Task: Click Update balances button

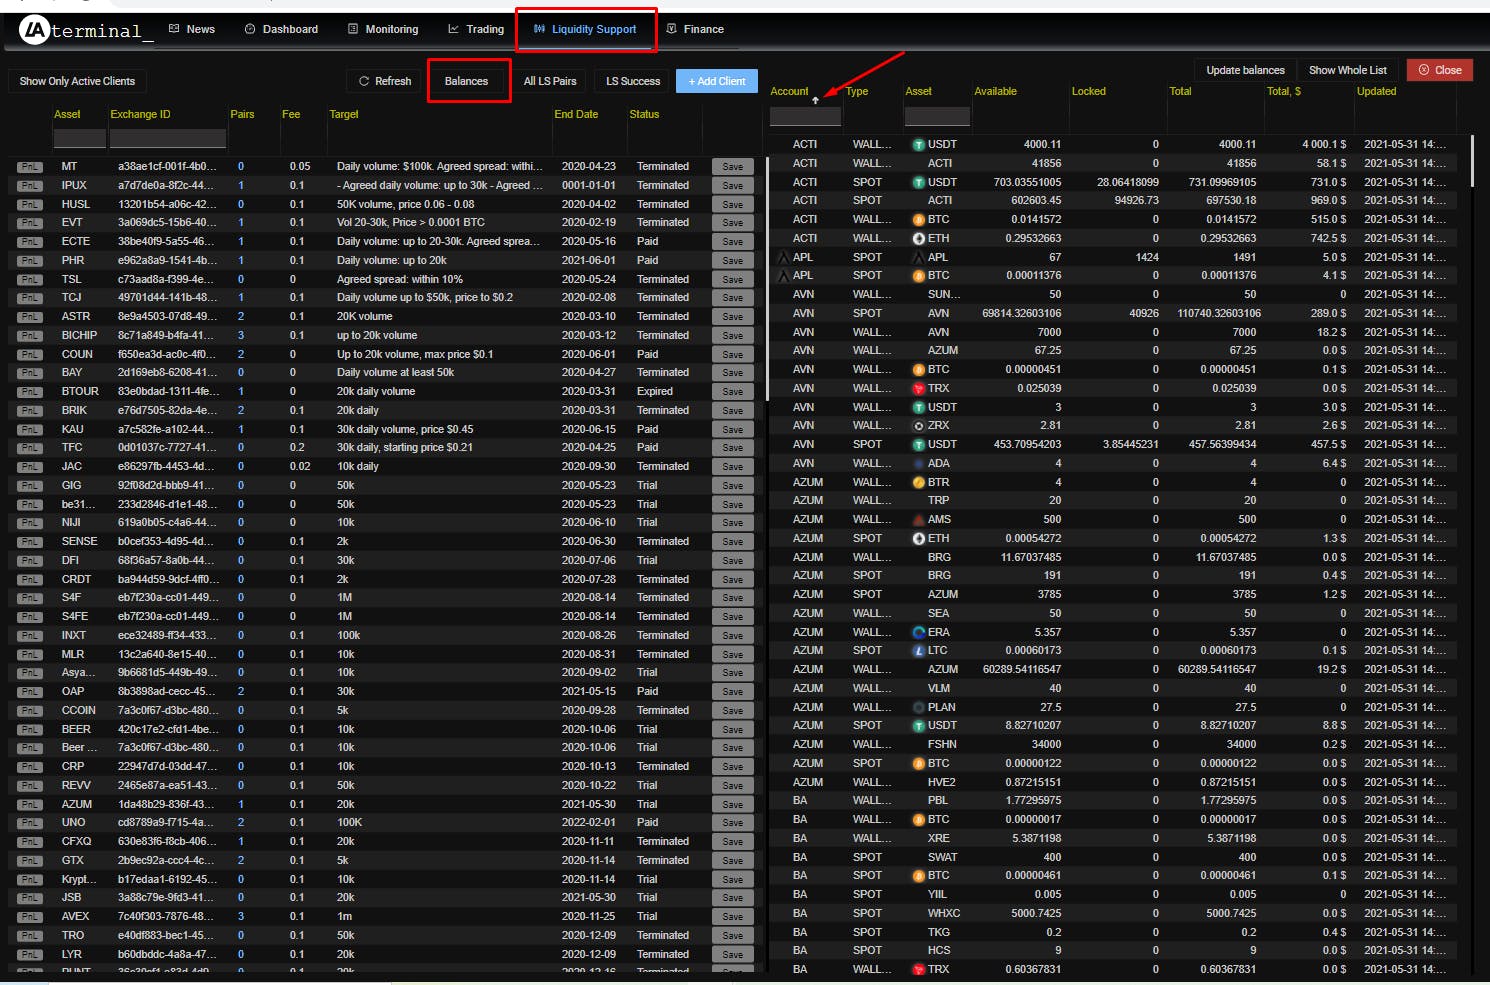Action: (x=1245, y=70)
